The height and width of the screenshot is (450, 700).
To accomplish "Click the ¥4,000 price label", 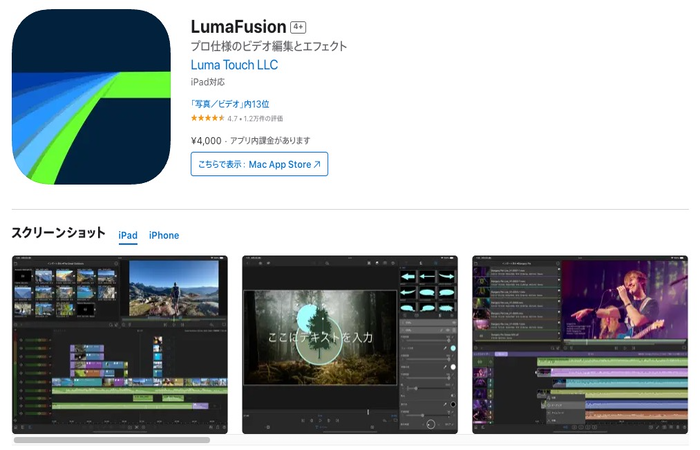I will pos(206,140).
